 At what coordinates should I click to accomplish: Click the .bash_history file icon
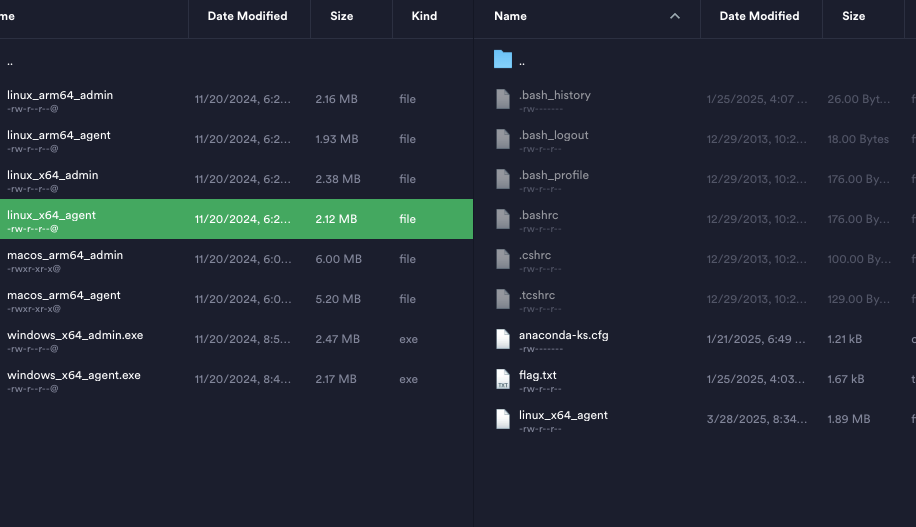(x=502, y=99)
